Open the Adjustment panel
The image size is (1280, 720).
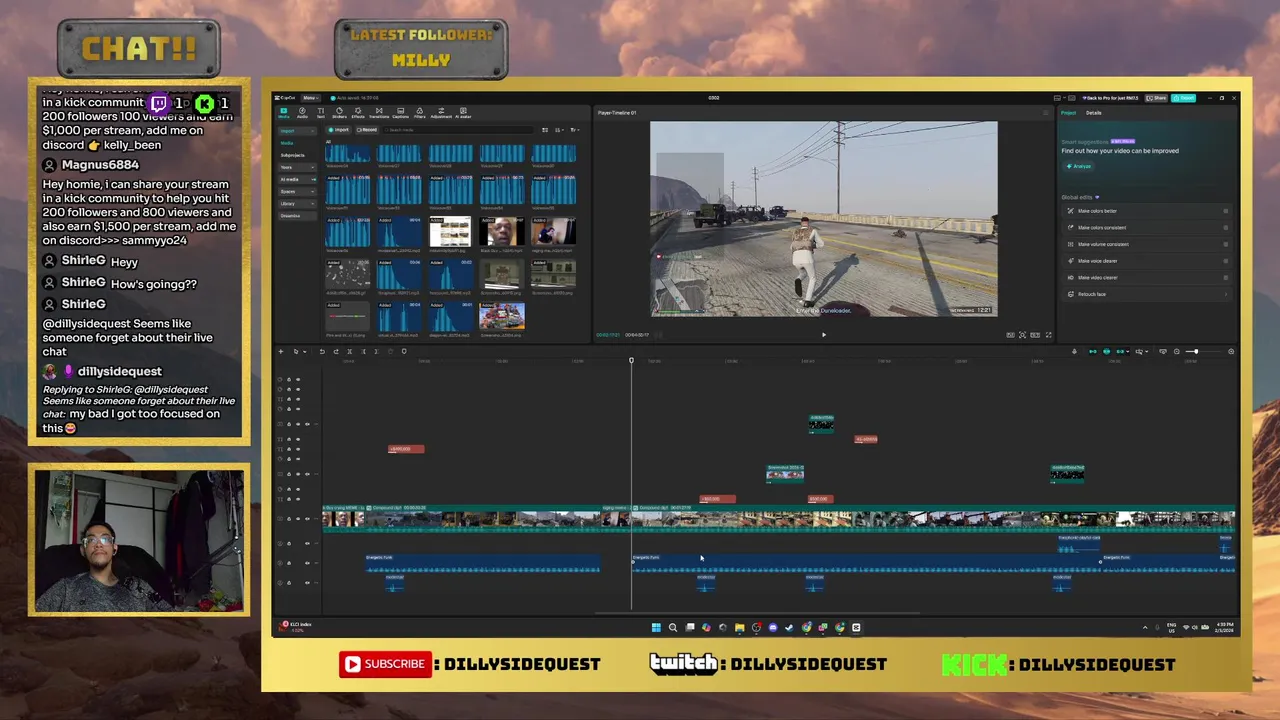[x=441, y=112]
